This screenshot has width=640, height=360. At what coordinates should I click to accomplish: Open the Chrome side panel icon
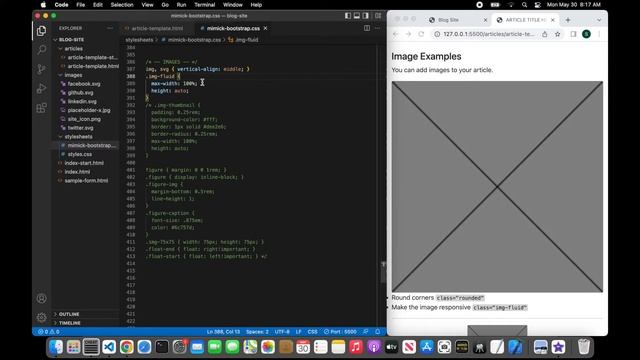pyautogui.click(x=573, y=34)
